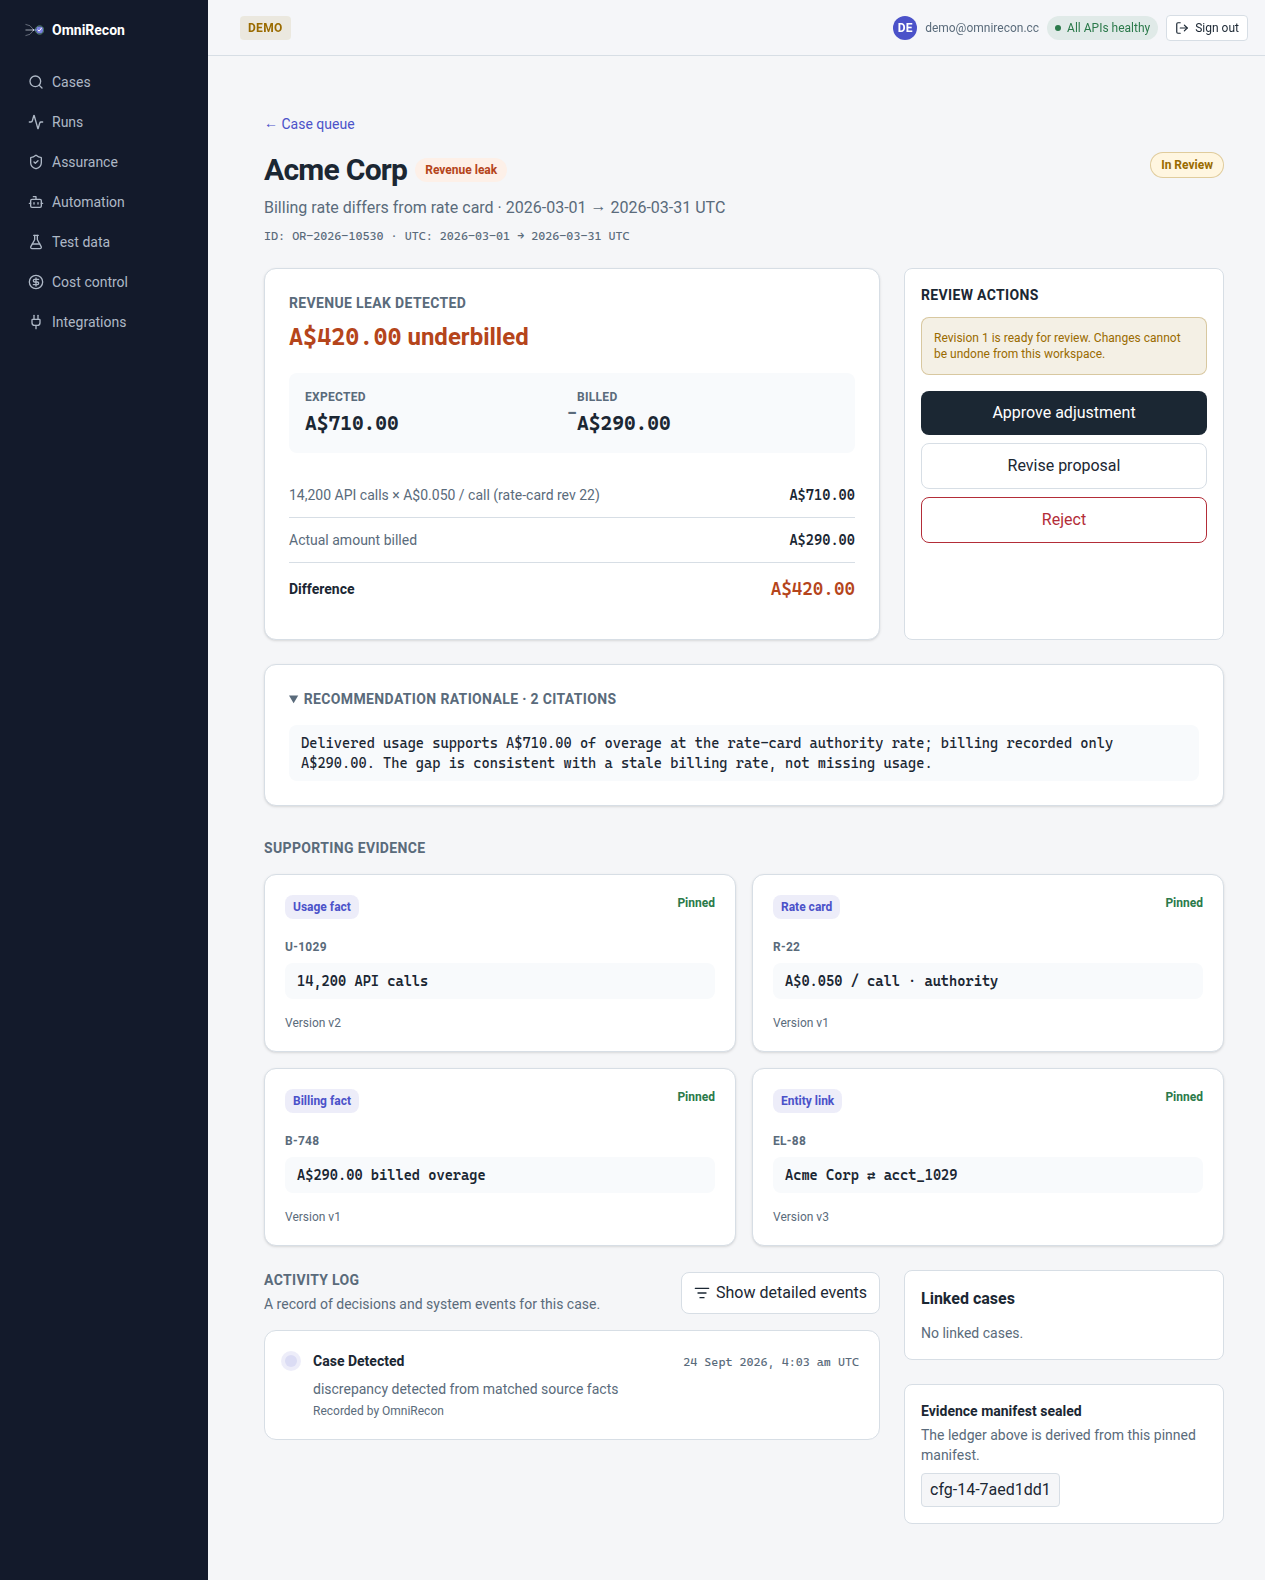Click the Assurance shield icon
This screenshot has width=1265, height=1580.
pyautogui.click(x=36, y=162)
